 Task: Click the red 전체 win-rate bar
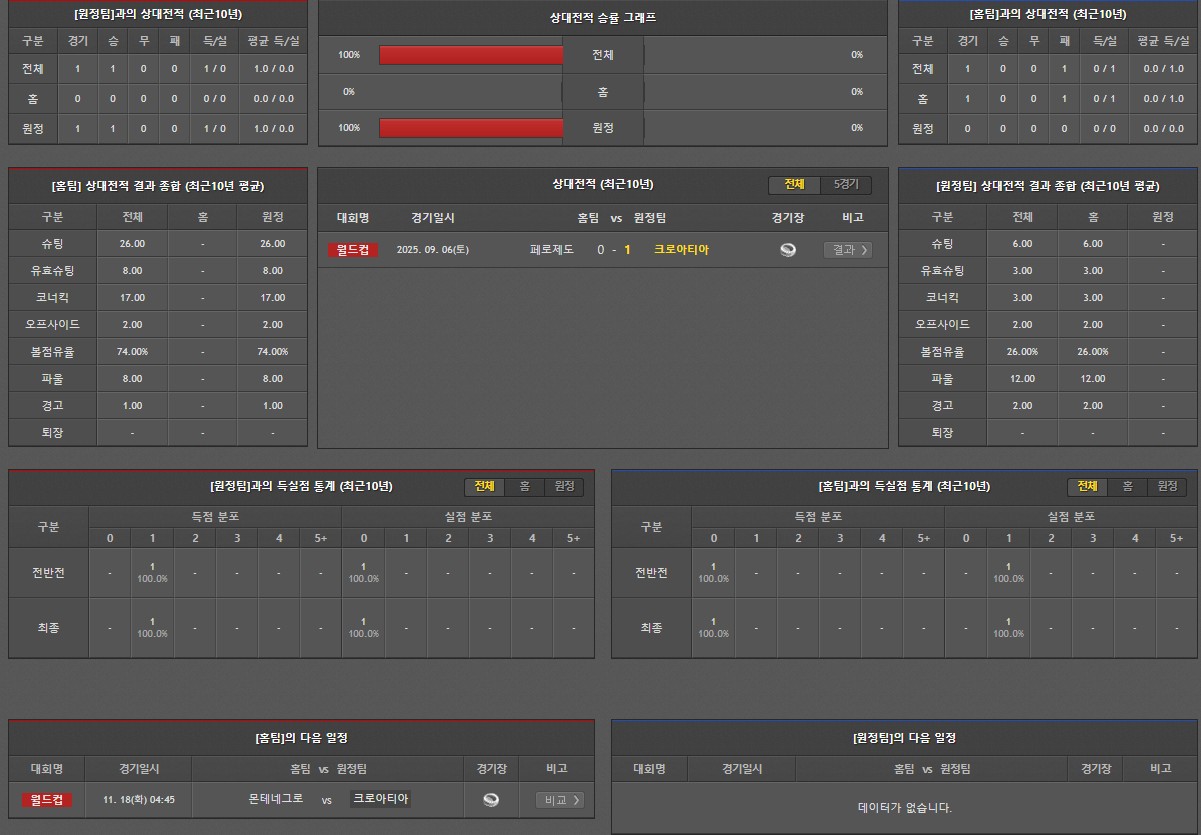tap(471, 55)
